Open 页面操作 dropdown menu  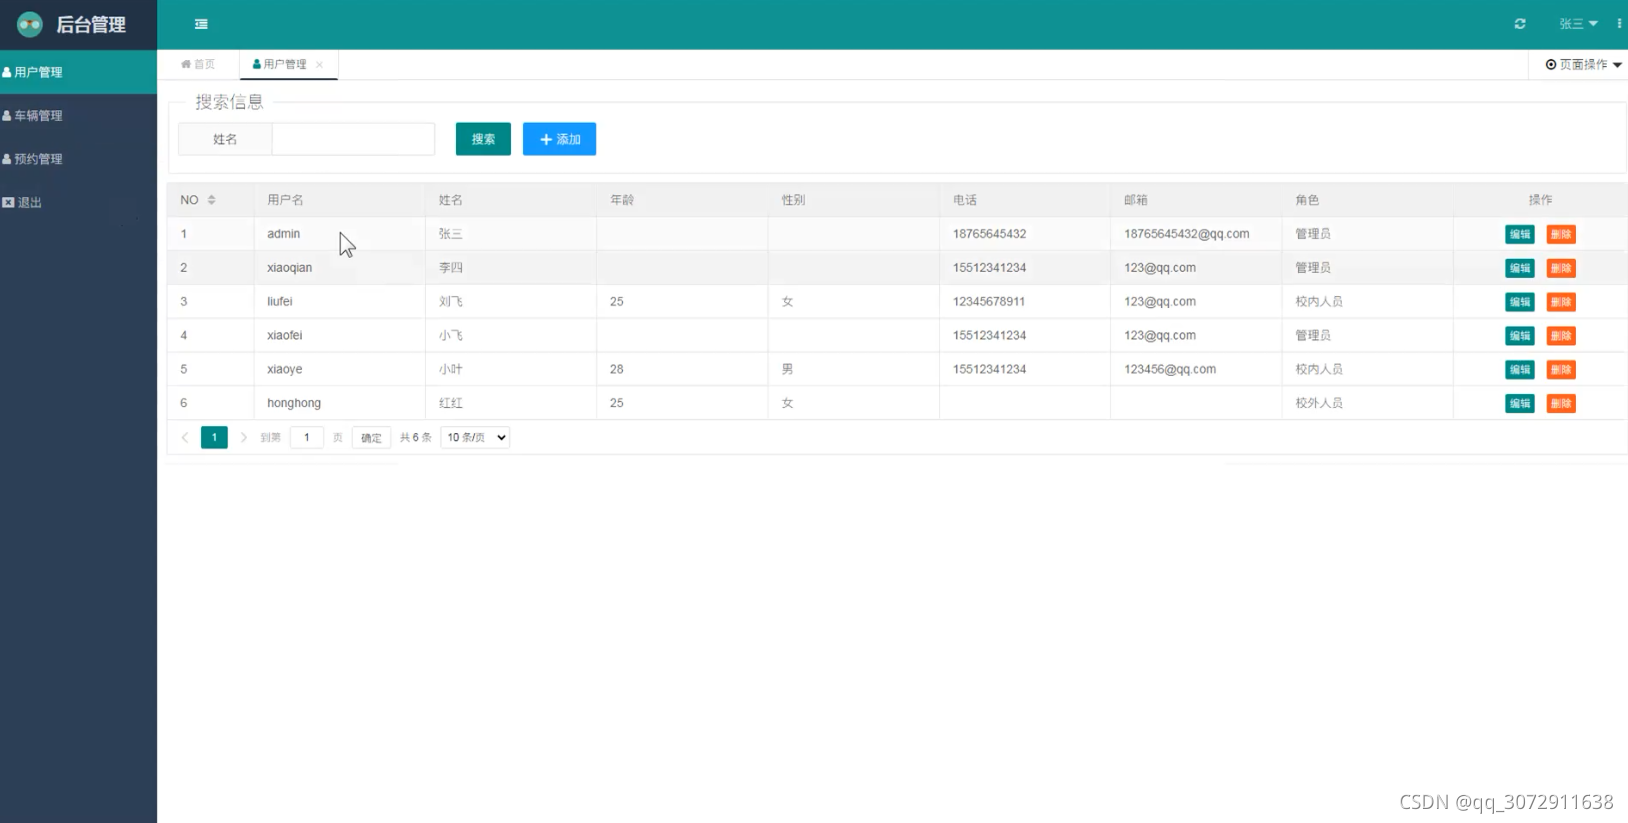point(1584,64)
